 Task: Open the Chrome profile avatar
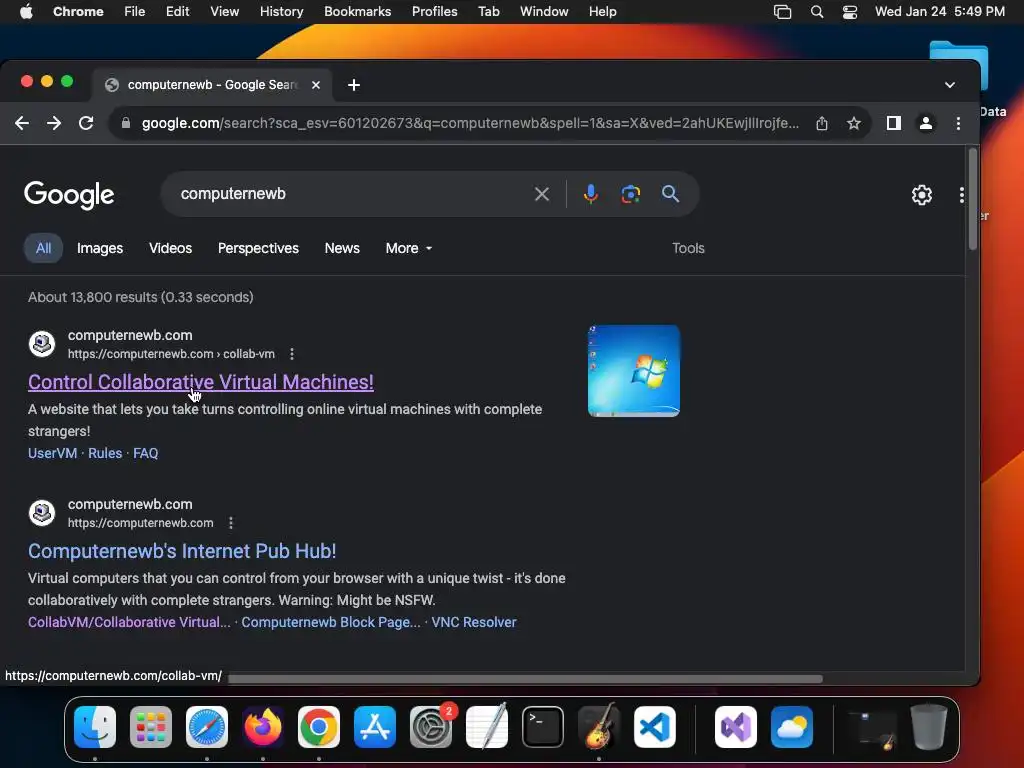point(925,123)
